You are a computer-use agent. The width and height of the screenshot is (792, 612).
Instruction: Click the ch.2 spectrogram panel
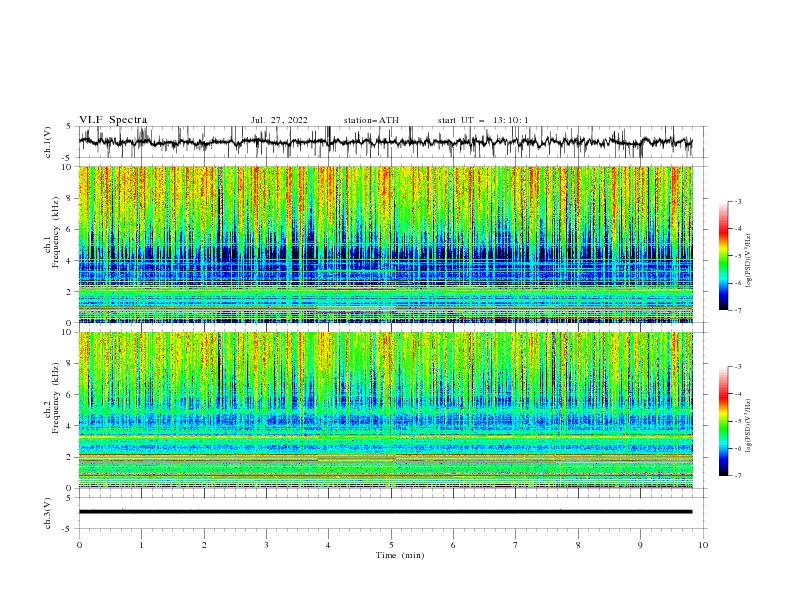coord(386,410)
